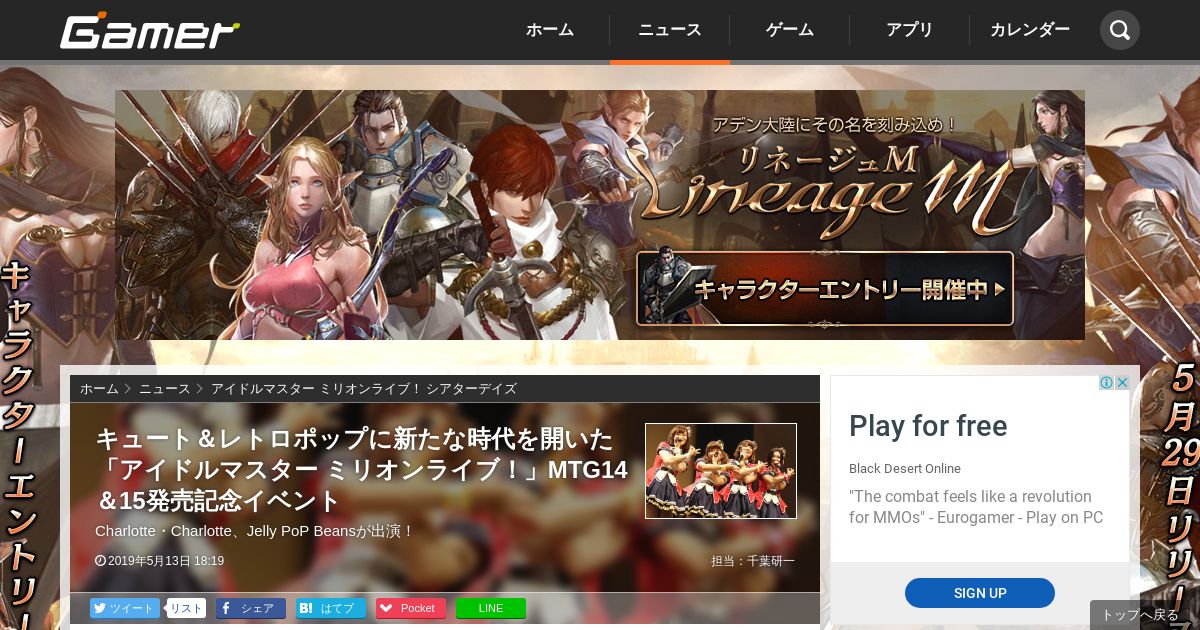Click the トップへ戻る back-to-top button

[x=1142, y=615]
